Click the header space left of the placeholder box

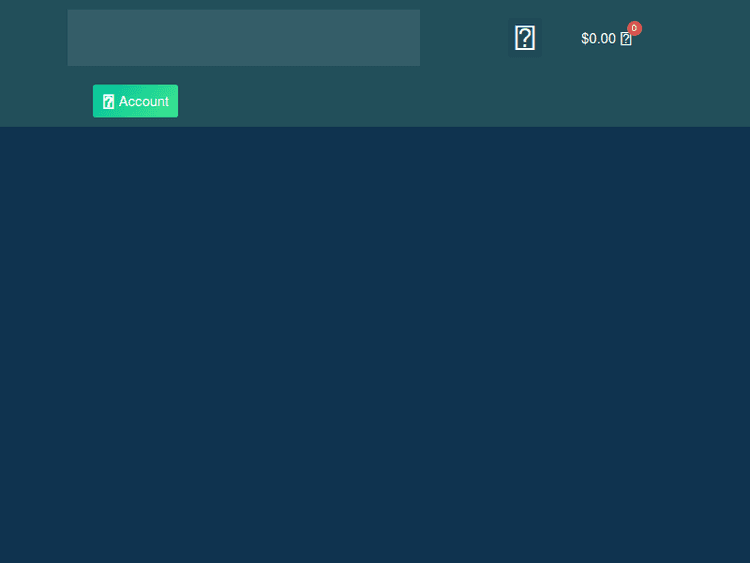pyautogui.click(x=33, y=38)
